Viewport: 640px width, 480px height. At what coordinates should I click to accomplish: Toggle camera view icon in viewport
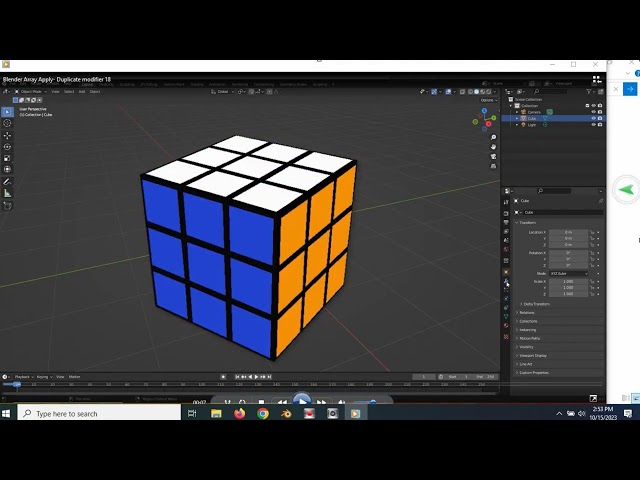(493, 157)
